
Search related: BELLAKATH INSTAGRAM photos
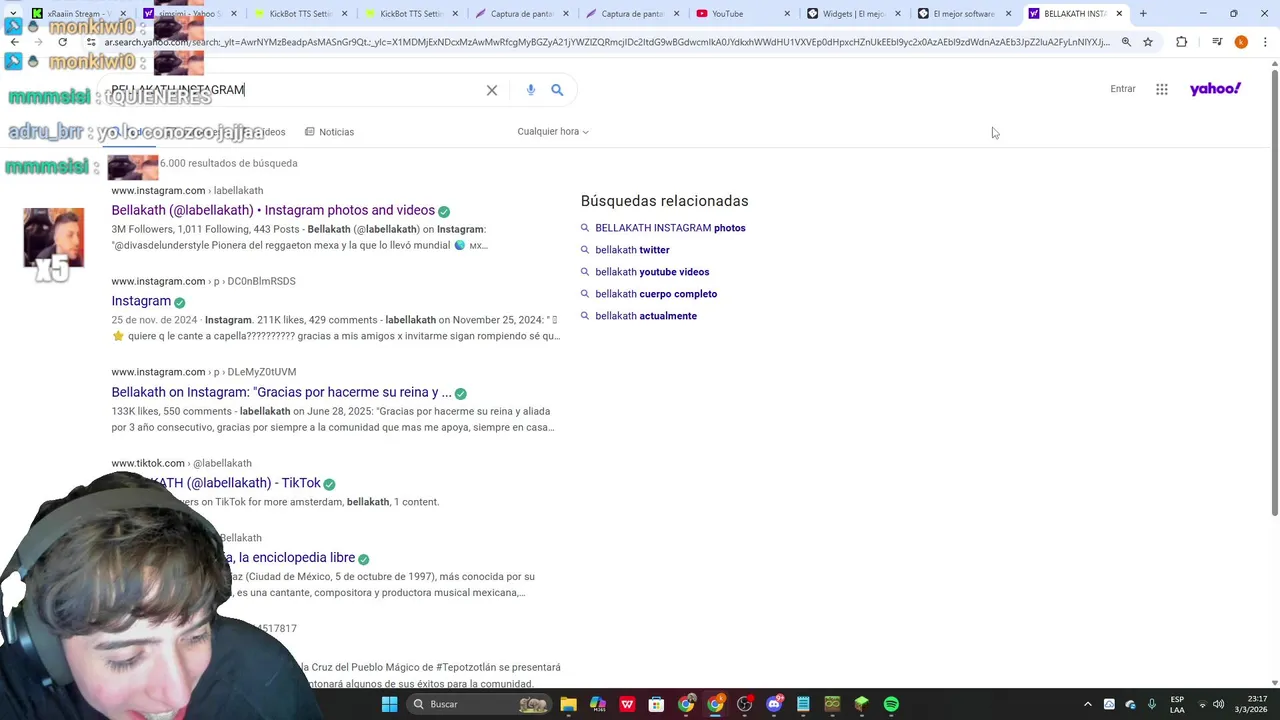[670, 228]
